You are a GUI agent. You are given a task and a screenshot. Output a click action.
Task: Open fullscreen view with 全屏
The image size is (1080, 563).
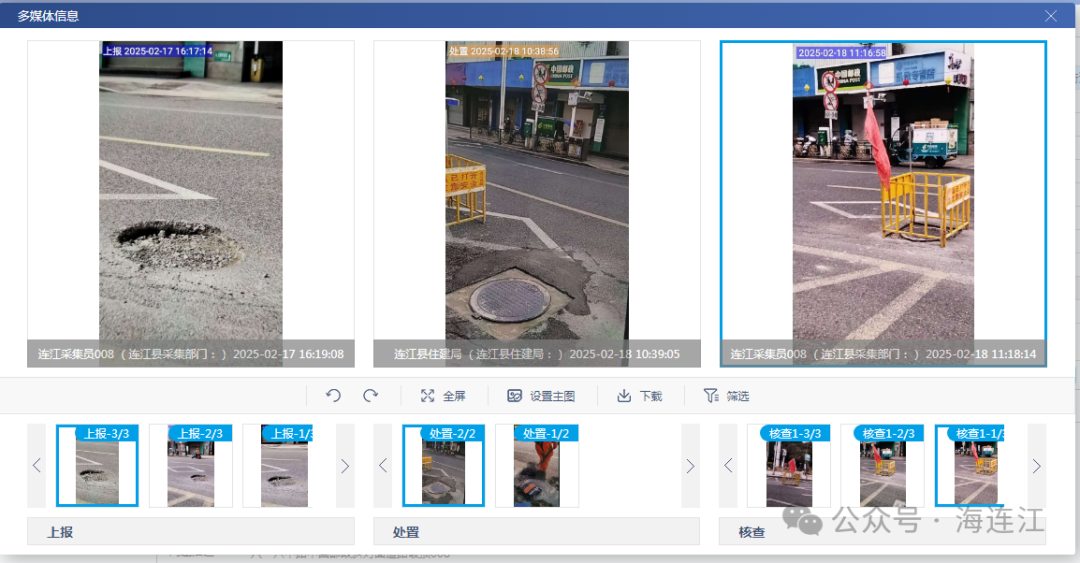pos(443,396)
